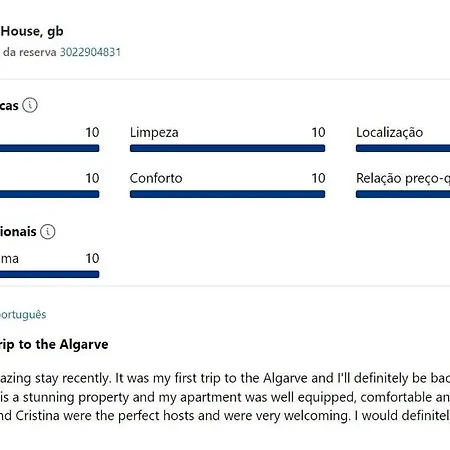Screen dimensions: 450x450
Task: Click the rating bar under 'ma' score
Action: coord(50,274)
